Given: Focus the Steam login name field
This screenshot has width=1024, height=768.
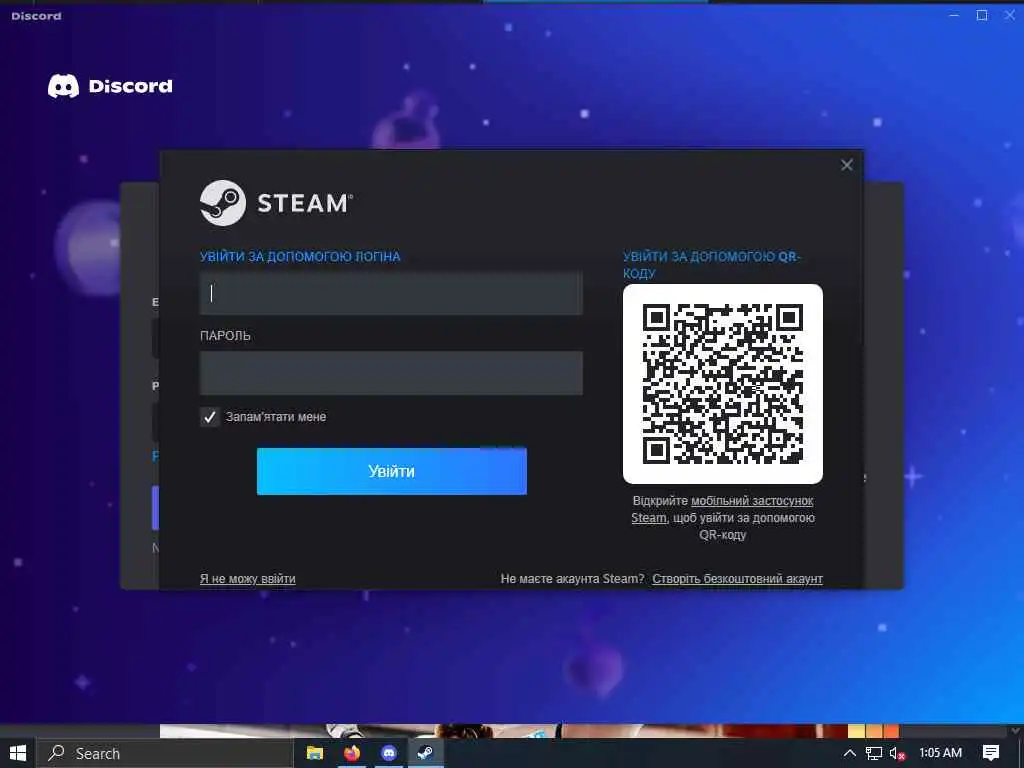Looking at the screenshot, I should click(391, 293).
